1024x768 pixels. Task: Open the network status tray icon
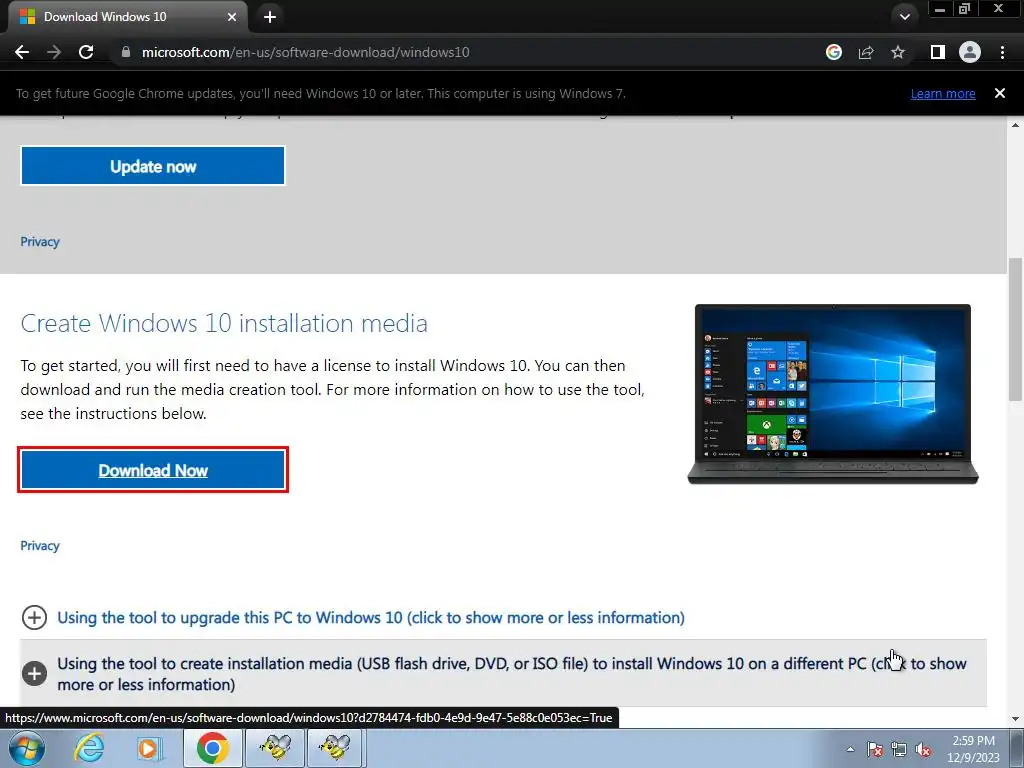899,749
